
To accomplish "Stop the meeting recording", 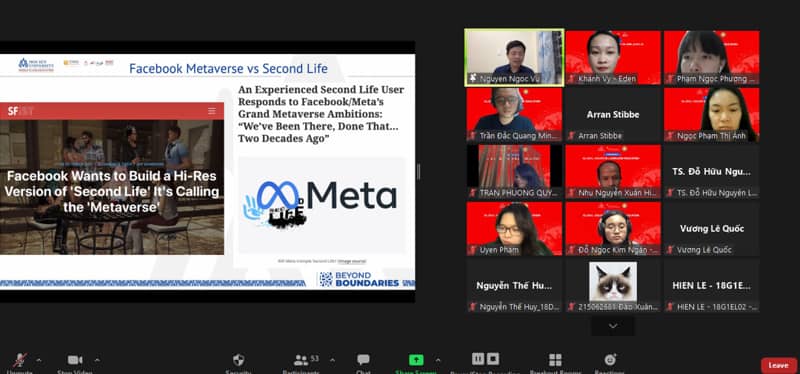I will 492,359.
